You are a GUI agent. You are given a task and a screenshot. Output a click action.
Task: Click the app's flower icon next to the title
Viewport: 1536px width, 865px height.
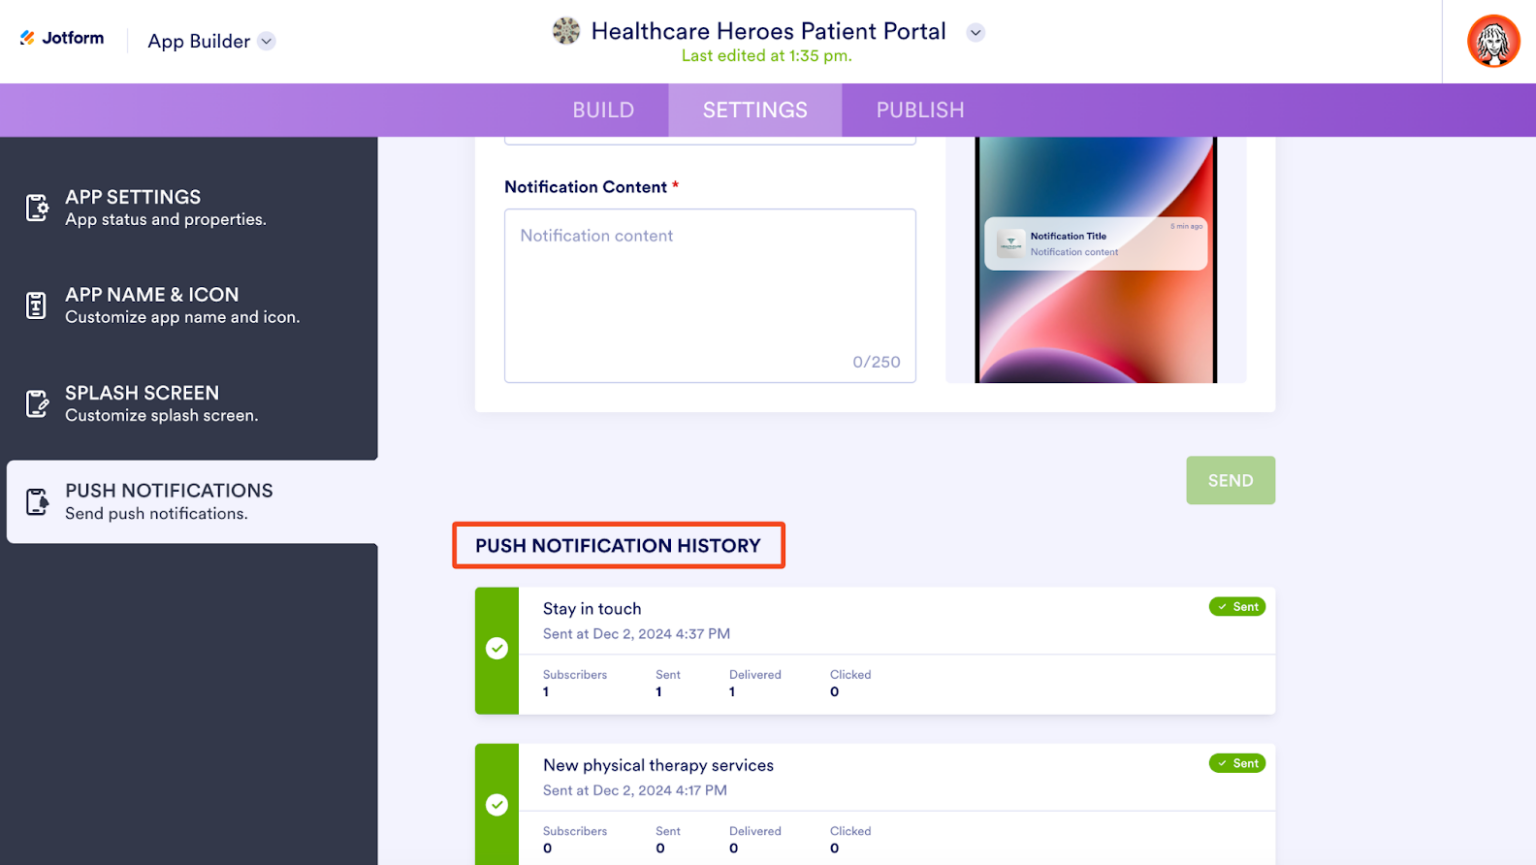[x=566, y=30]
